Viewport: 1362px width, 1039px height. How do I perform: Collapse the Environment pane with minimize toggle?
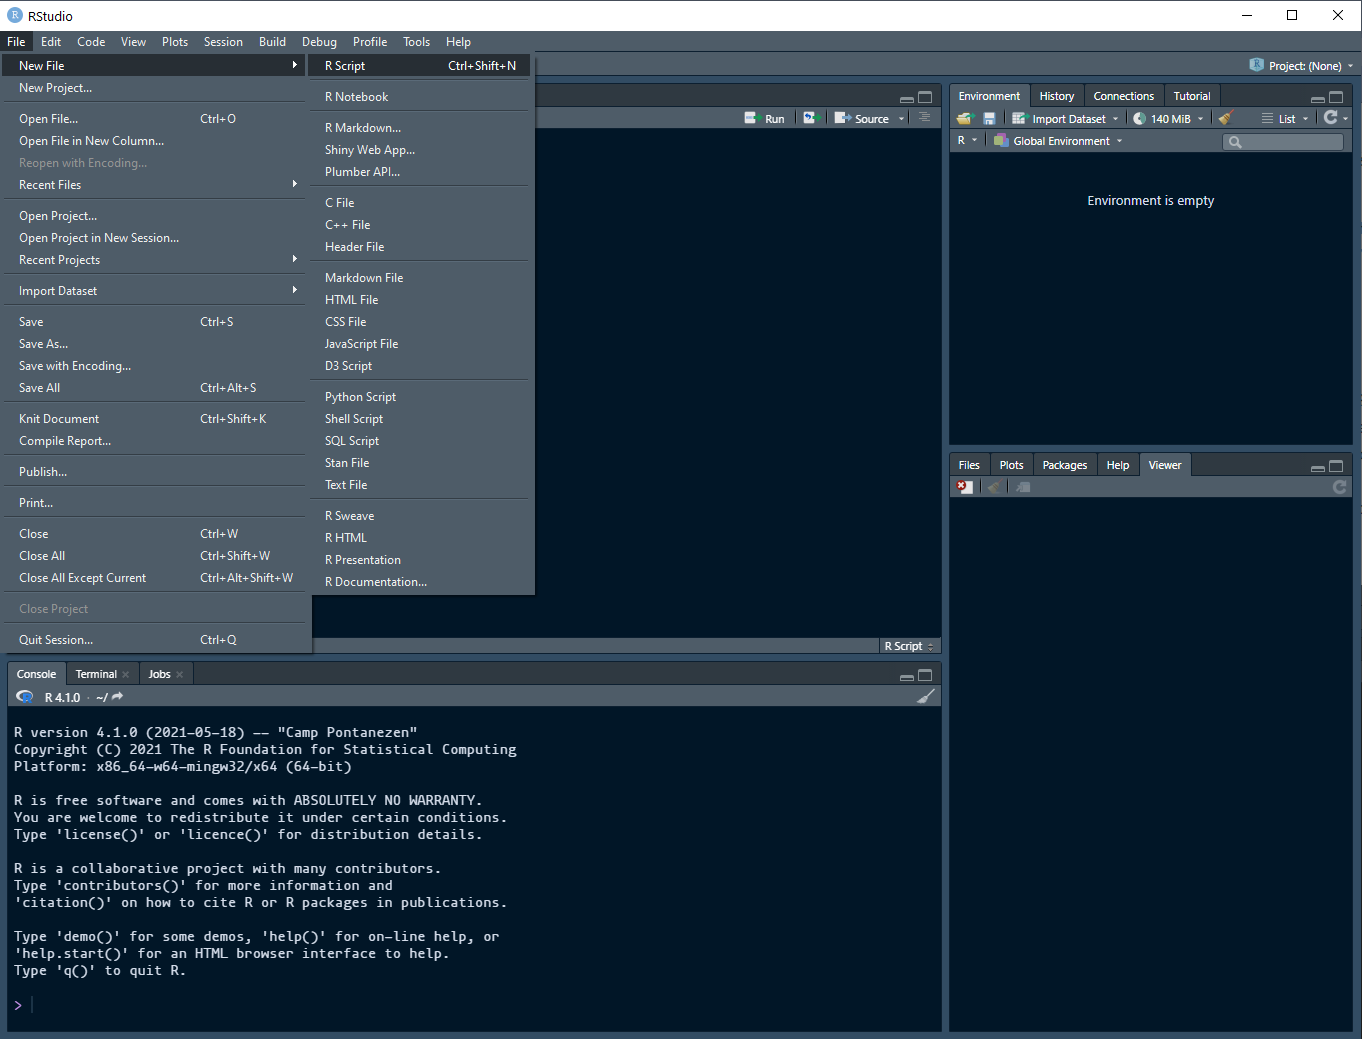pos(1317,97)
